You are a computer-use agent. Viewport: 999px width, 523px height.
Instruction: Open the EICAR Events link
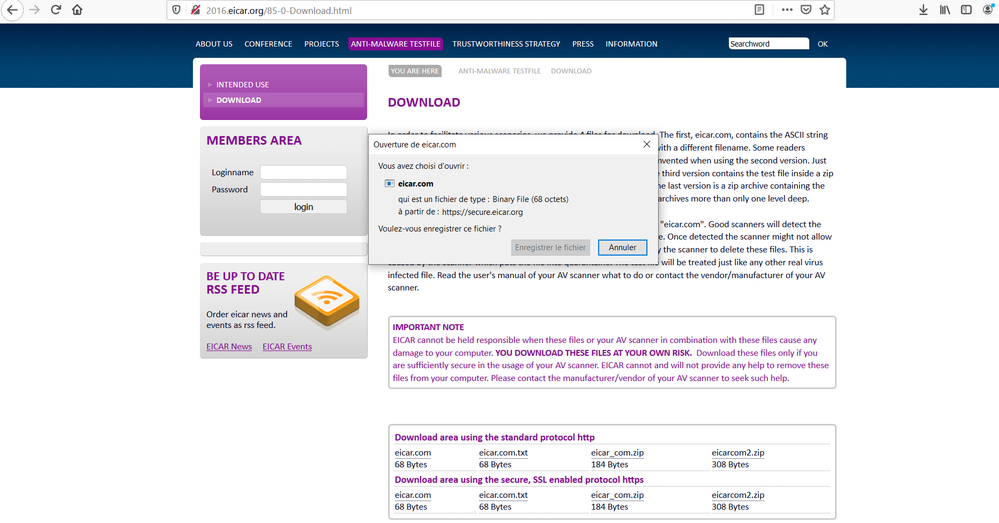tap(287, 347)
